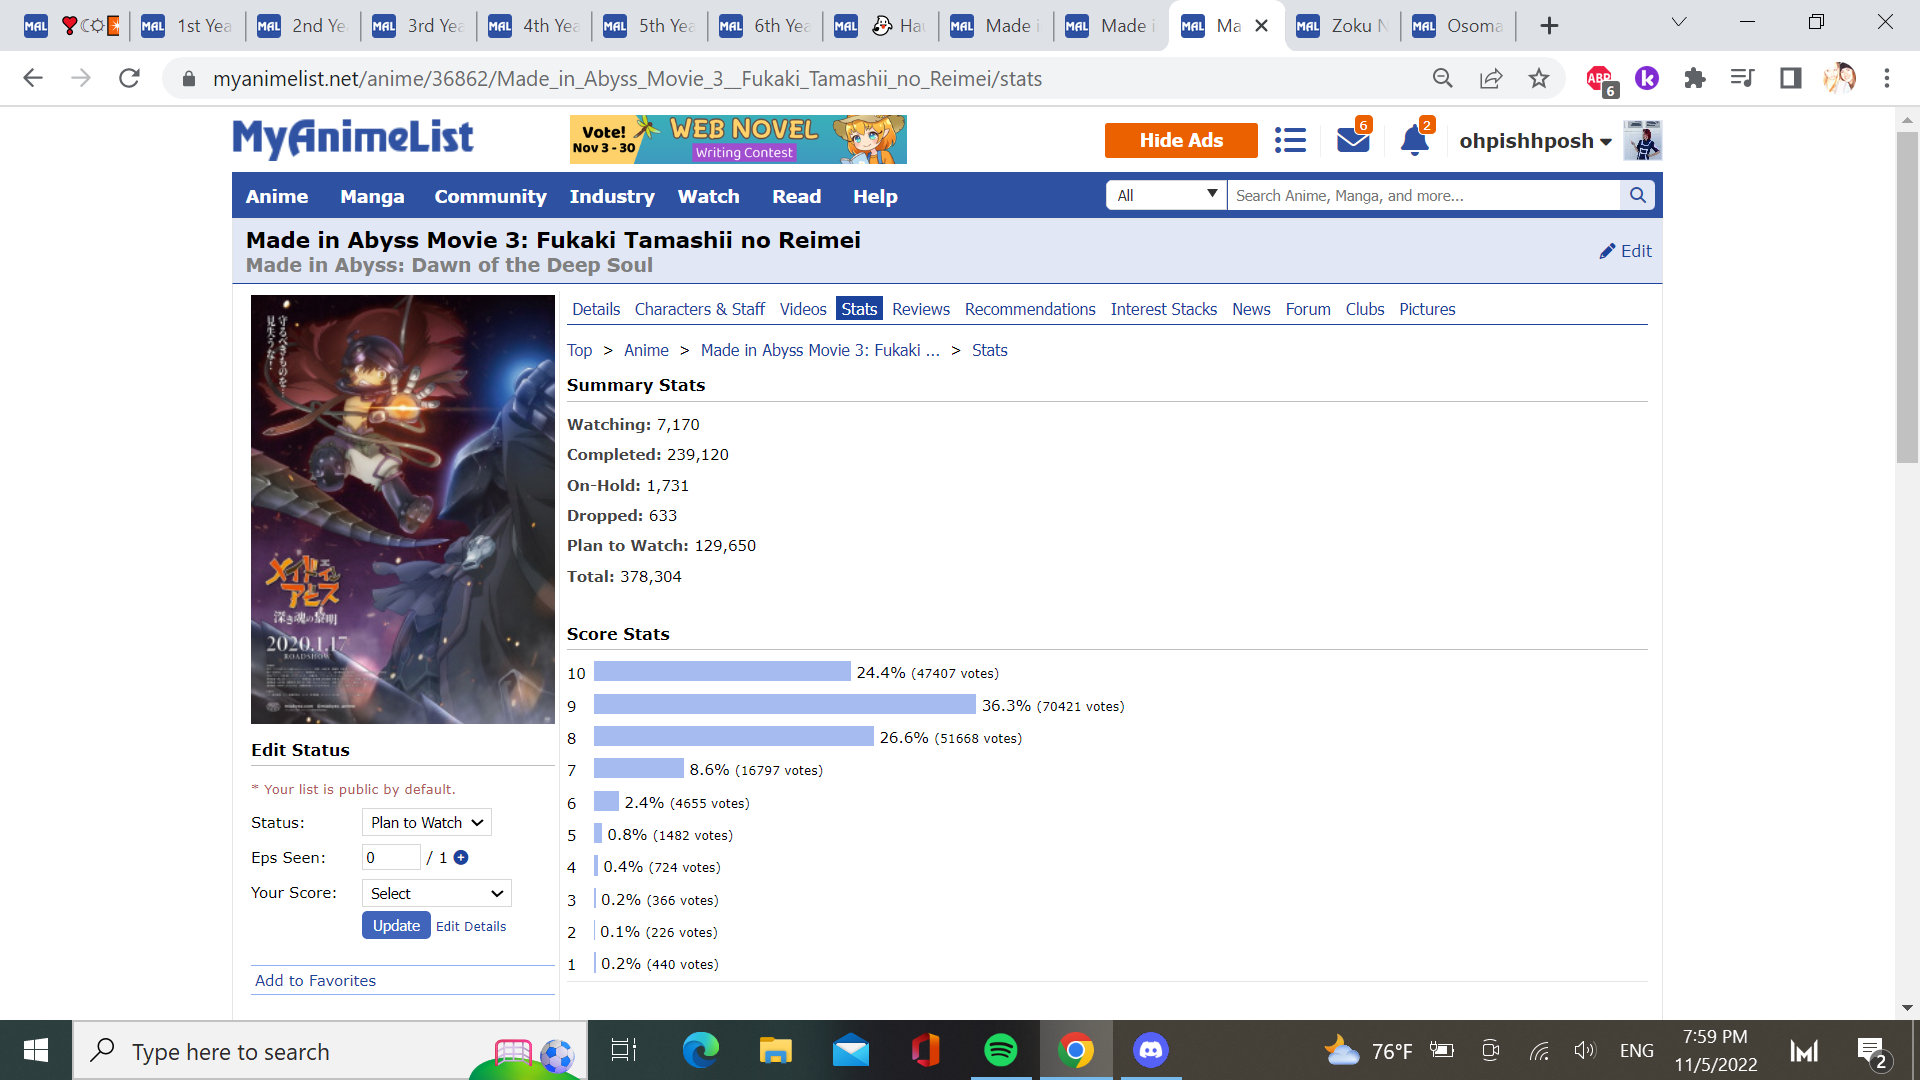Click the Hide Ads button
This screenshot has width=1920, height=1080.
click(1181, 140)
